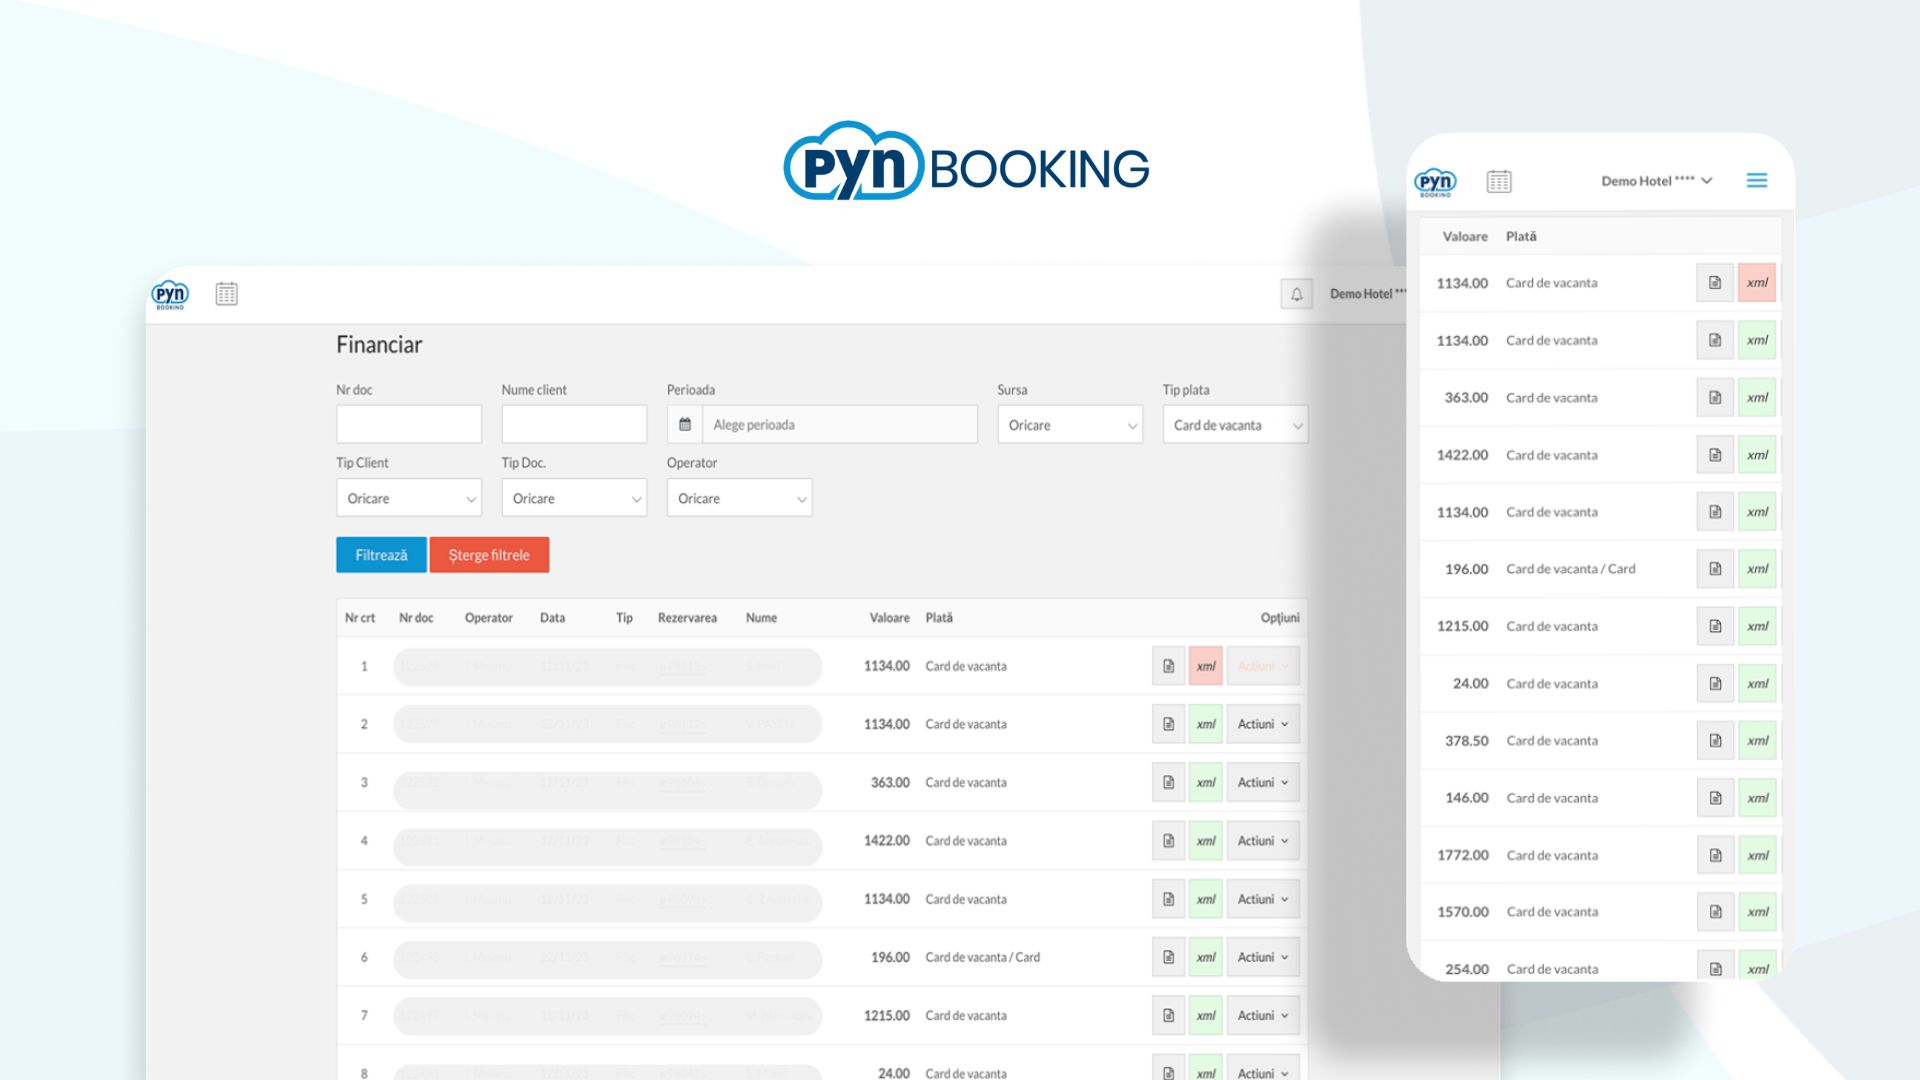Viewport: 1920px width, 1080px height.
Task: Click the green xml icon in row 4
Action: 1206,841
